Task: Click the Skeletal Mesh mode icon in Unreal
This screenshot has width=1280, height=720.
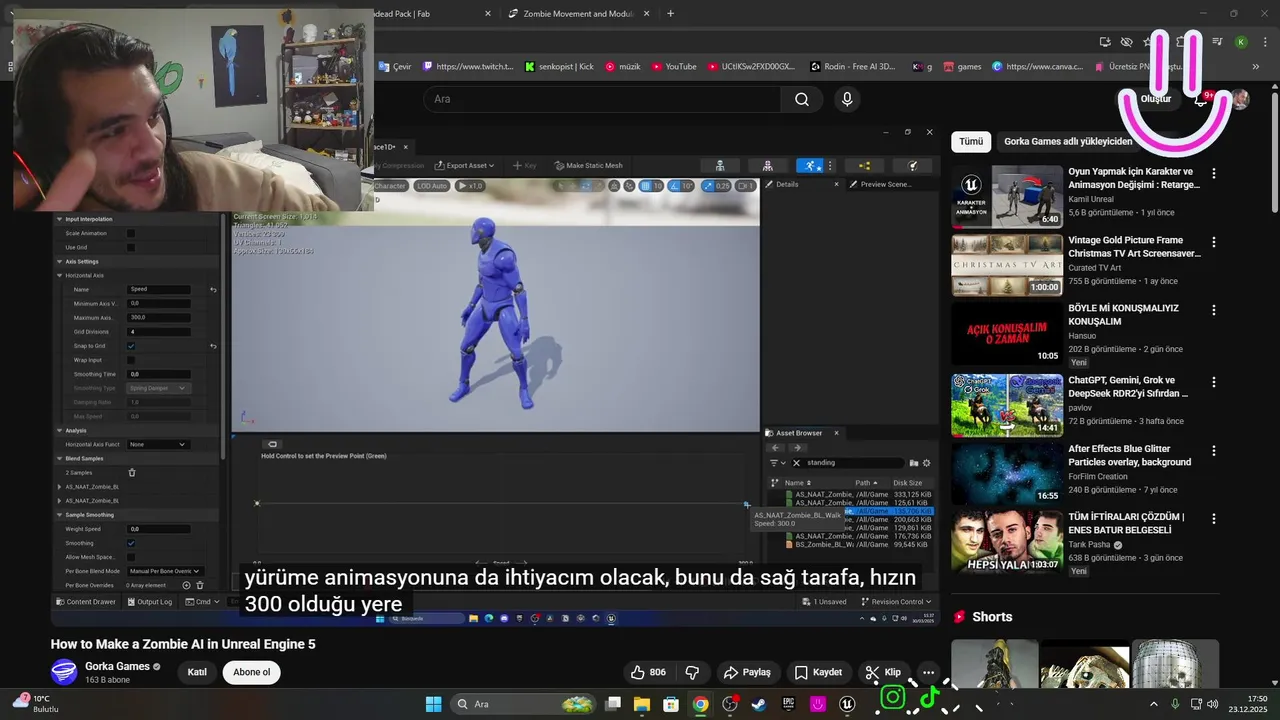Action: tap(767, 165)
